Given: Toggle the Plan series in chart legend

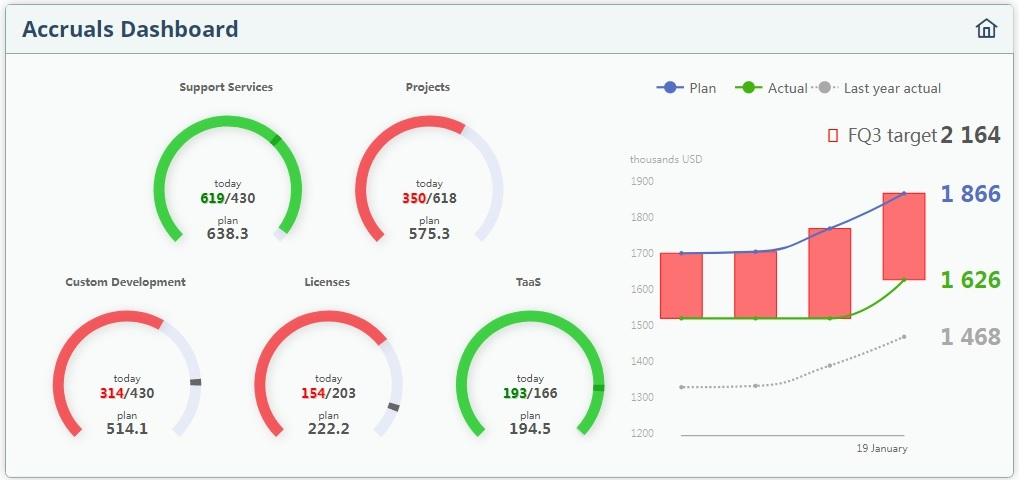Looking at the screenshot, I should [x=686, y=88].
